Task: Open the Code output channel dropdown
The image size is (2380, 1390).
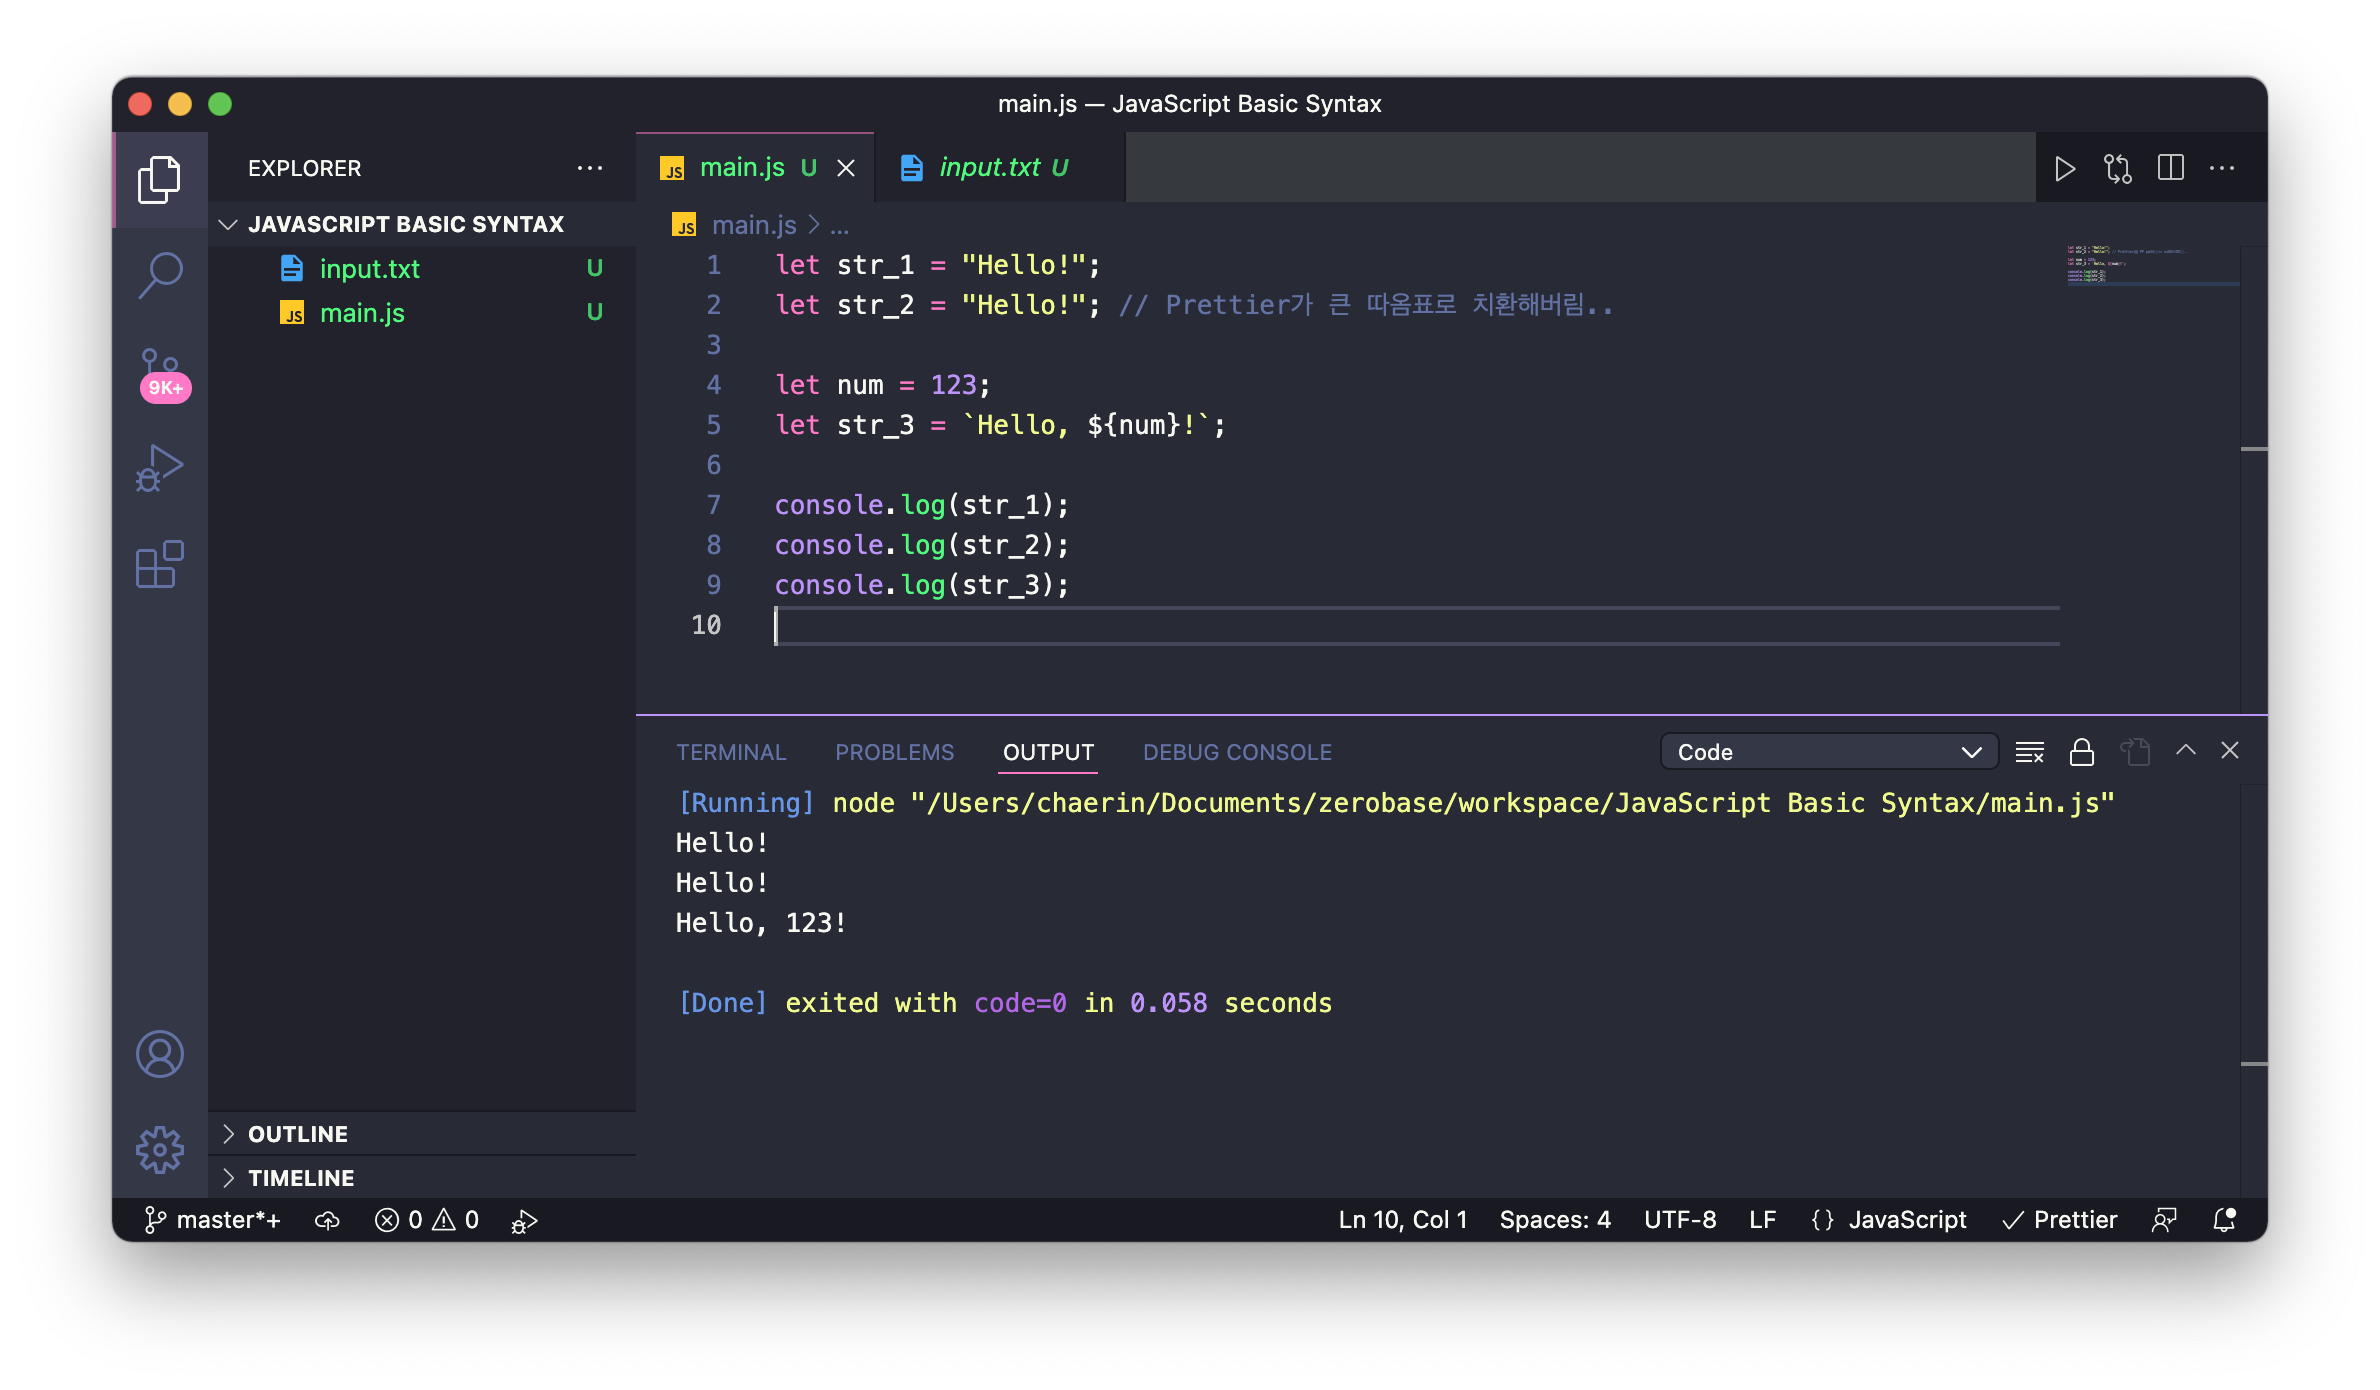Action: [x=1828, y=752]
